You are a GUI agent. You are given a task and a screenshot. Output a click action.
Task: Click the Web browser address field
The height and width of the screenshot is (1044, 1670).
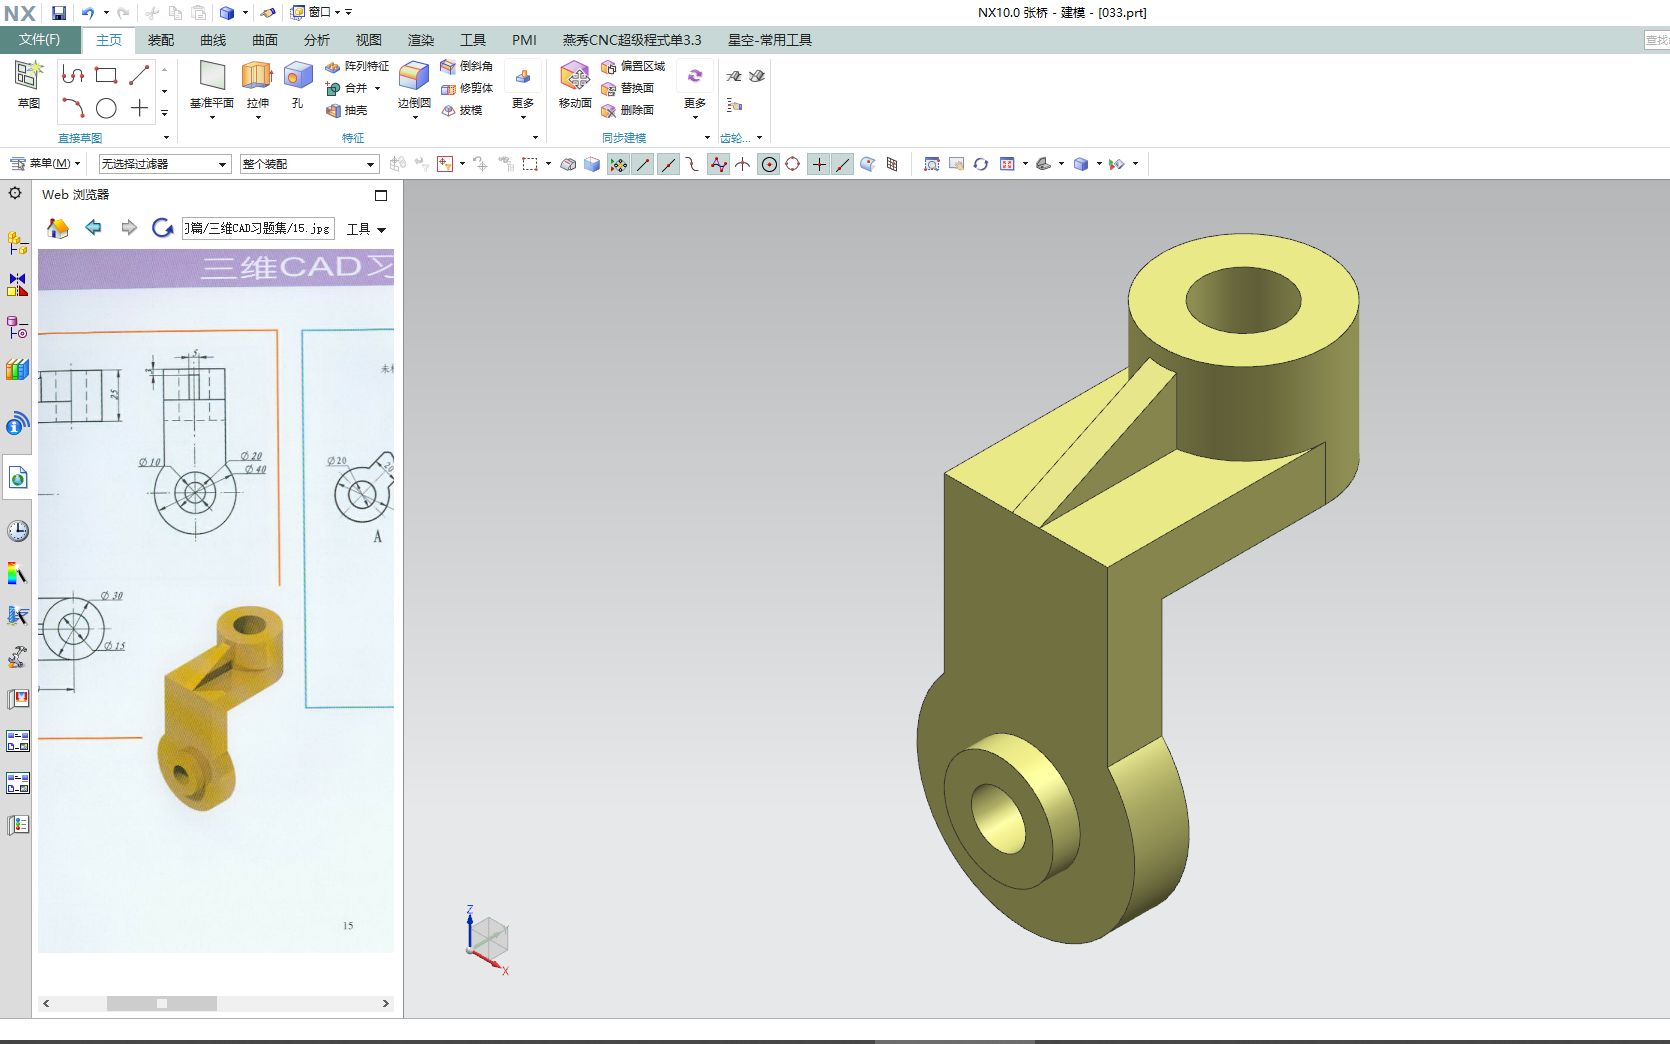coord(258,228)
